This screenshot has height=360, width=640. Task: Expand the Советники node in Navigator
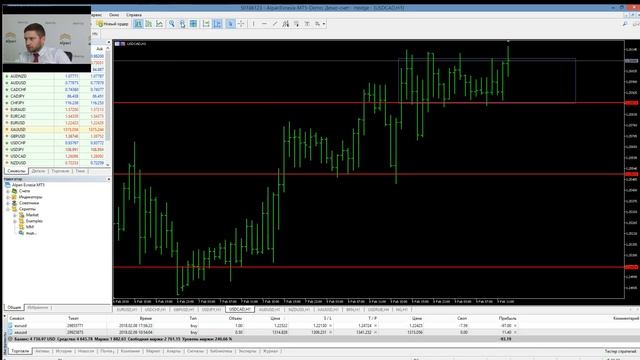(8, 203)
